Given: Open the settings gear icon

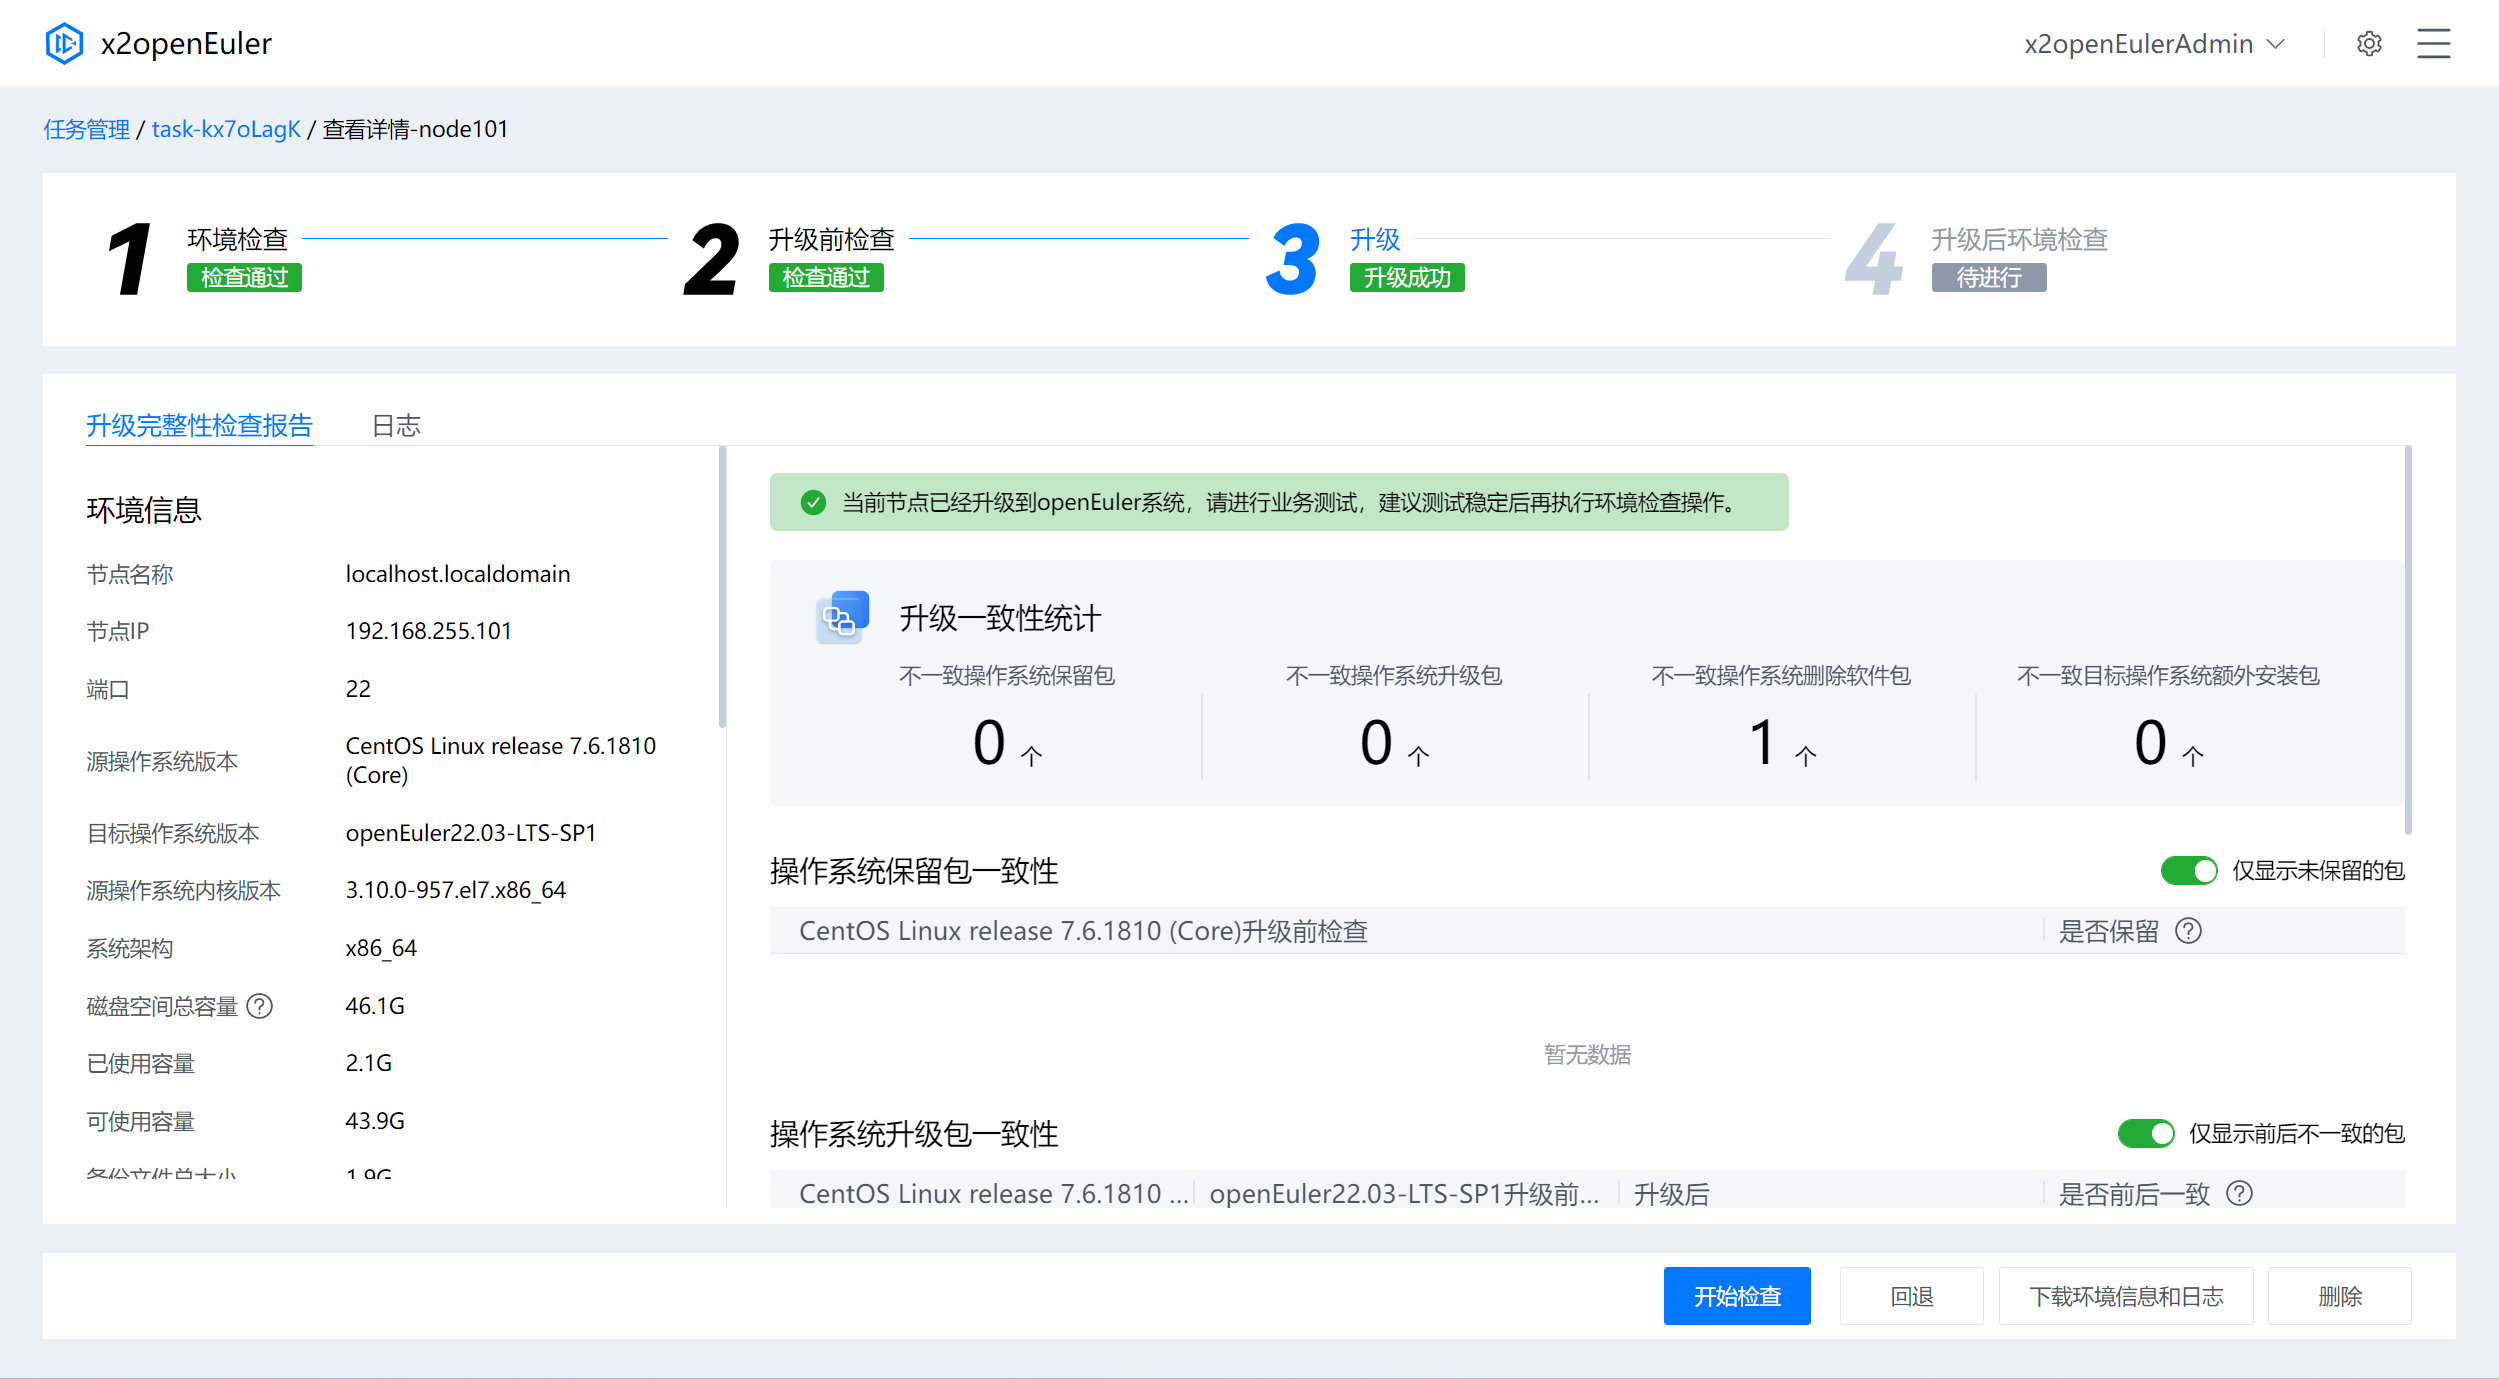Looking at the screenshot, I should pos(2369,43).
